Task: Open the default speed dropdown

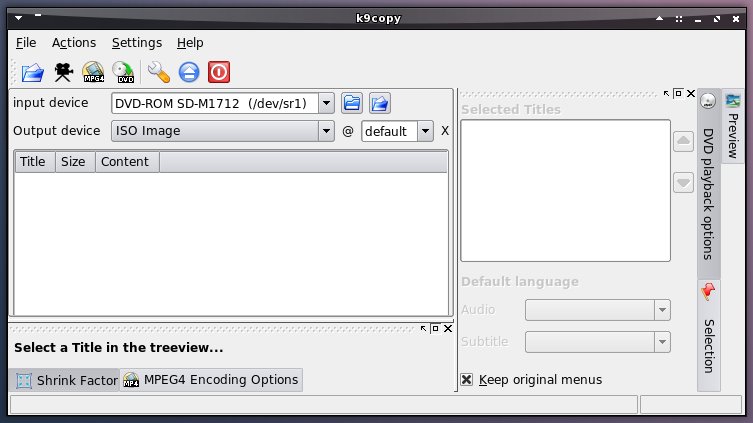Action: click(425, 131)
